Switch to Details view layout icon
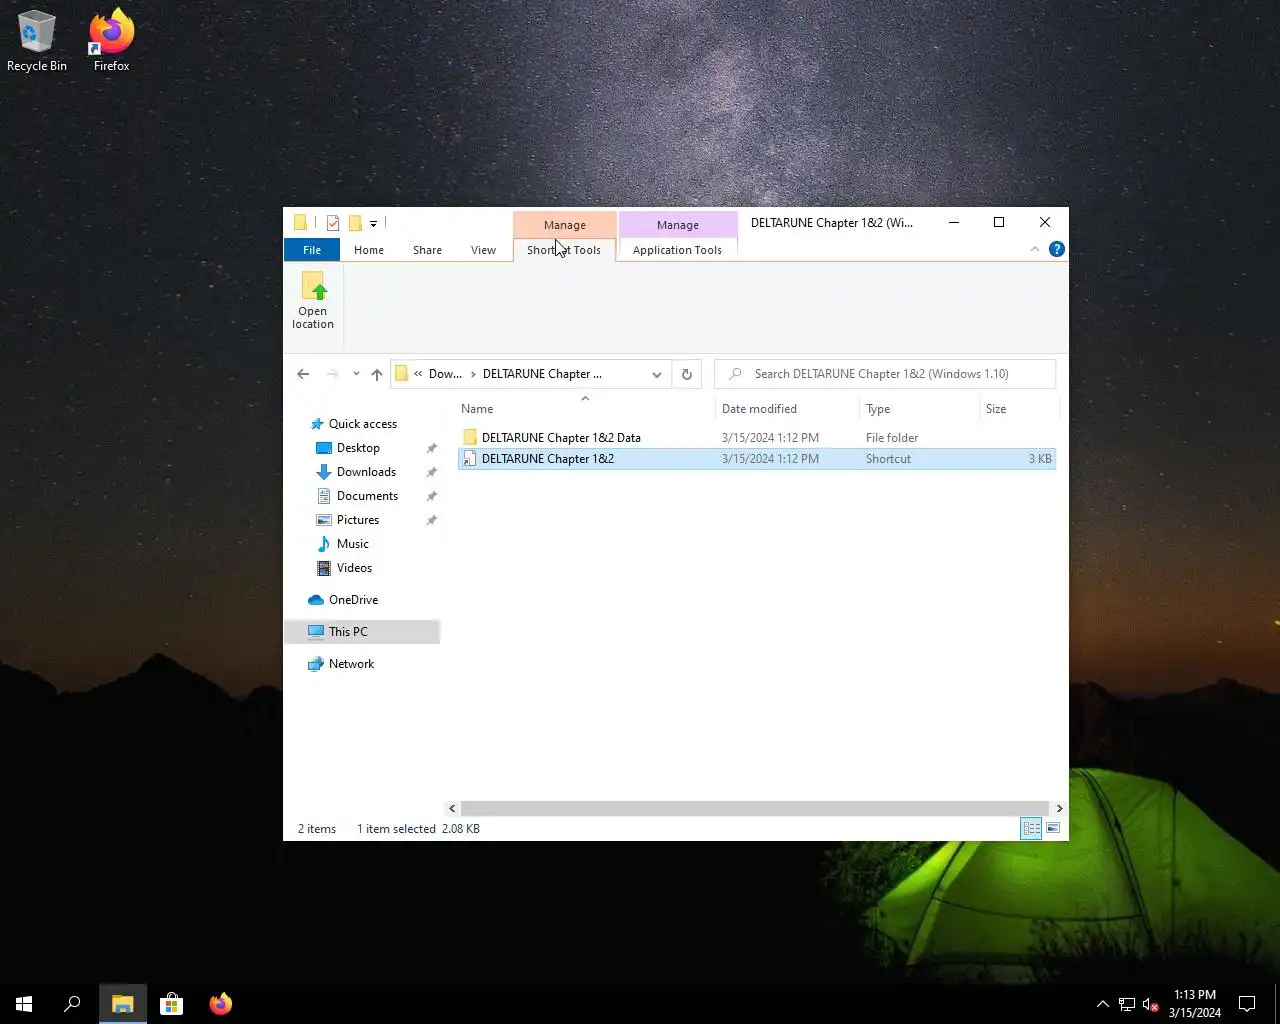Screen dimensions: 1280x1024 coord(1031,828)
